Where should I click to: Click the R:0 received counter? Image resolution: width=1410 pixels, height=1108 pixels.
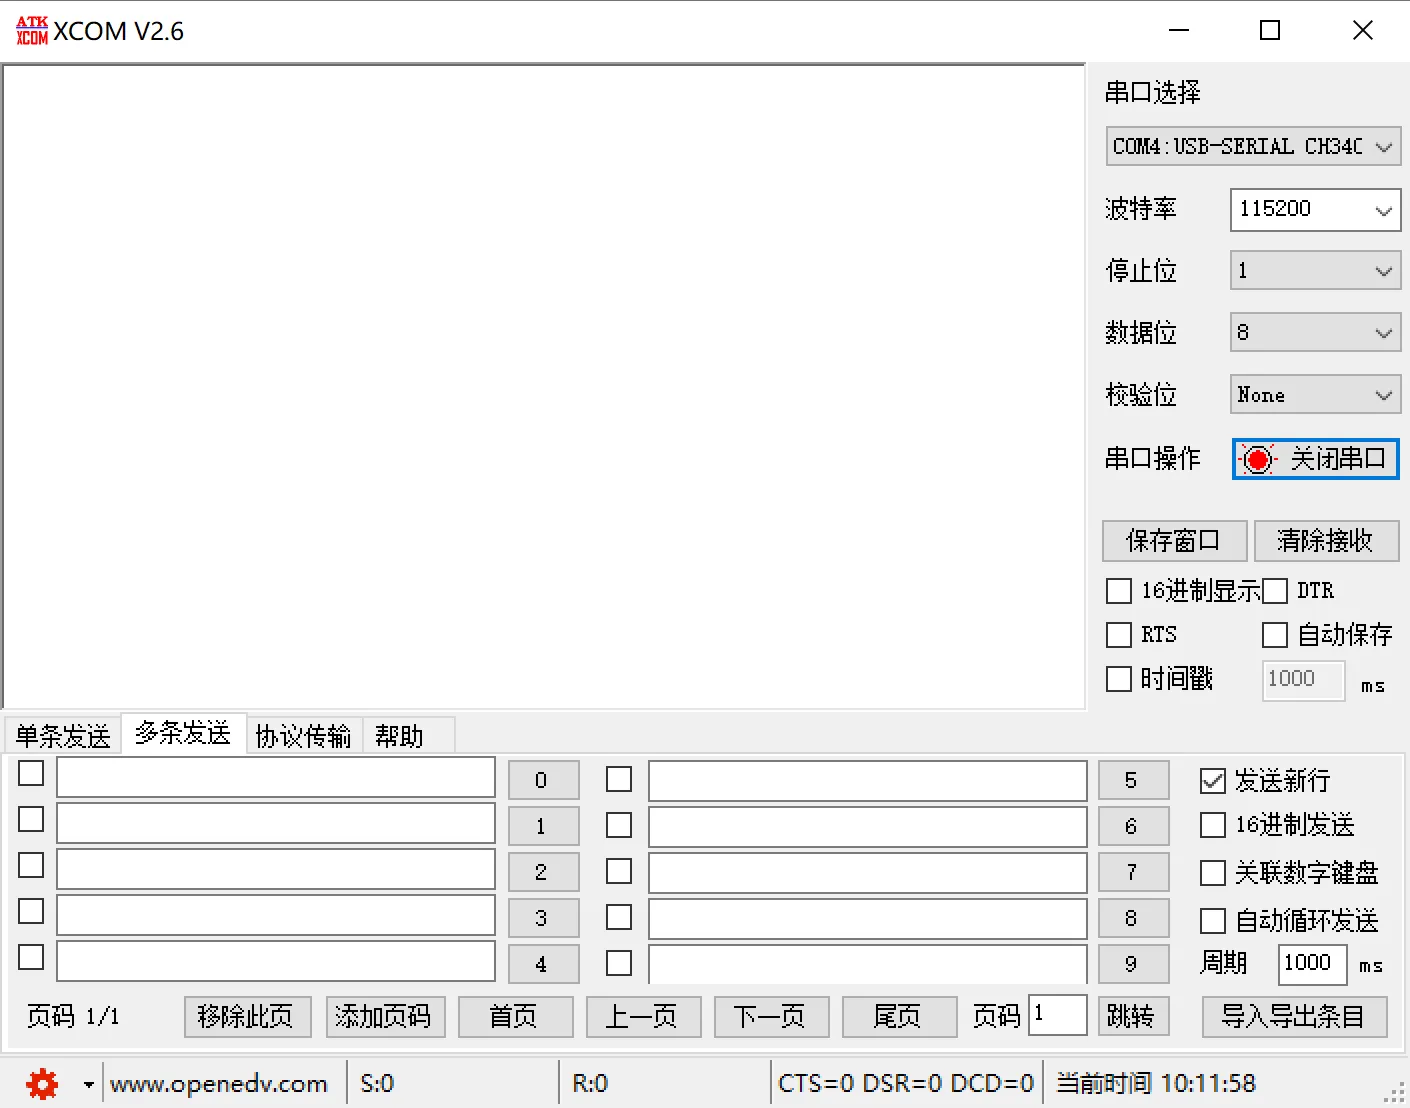(x=590, y=1084)
